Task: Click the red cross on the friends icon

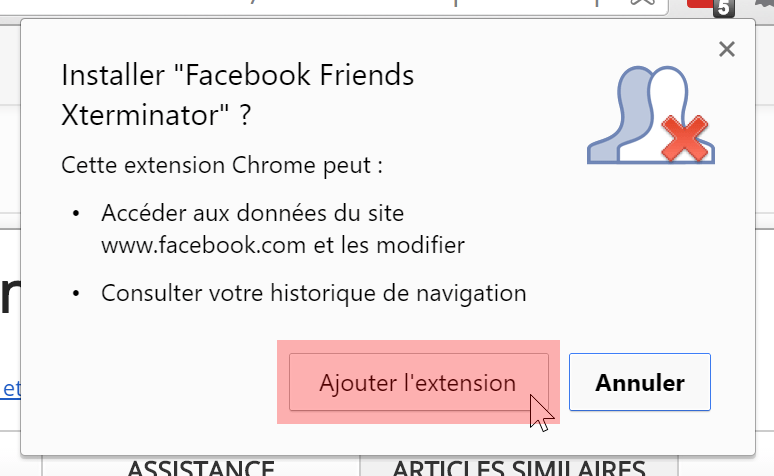Action: click(685, 139)
